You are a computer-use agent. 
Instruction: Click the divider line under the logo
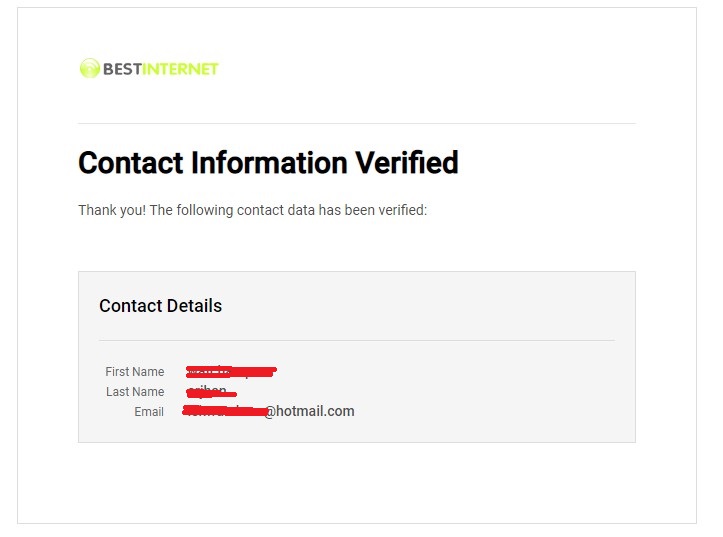coord(357,124)
